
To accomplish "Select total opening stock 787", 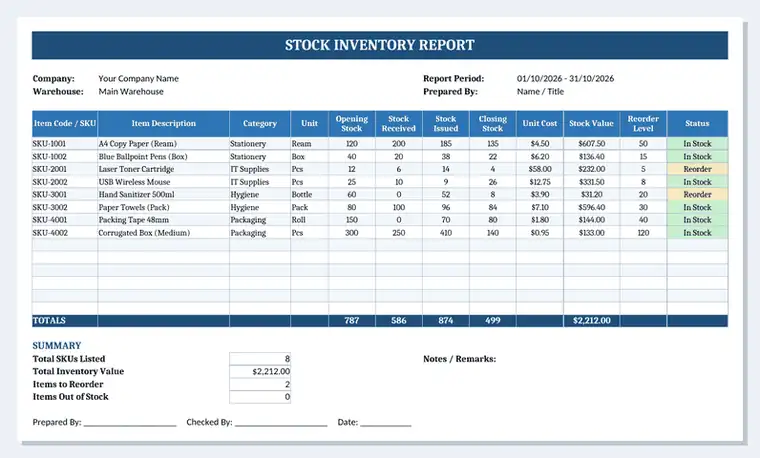I will pyautogui.click(x=352, y=320).
